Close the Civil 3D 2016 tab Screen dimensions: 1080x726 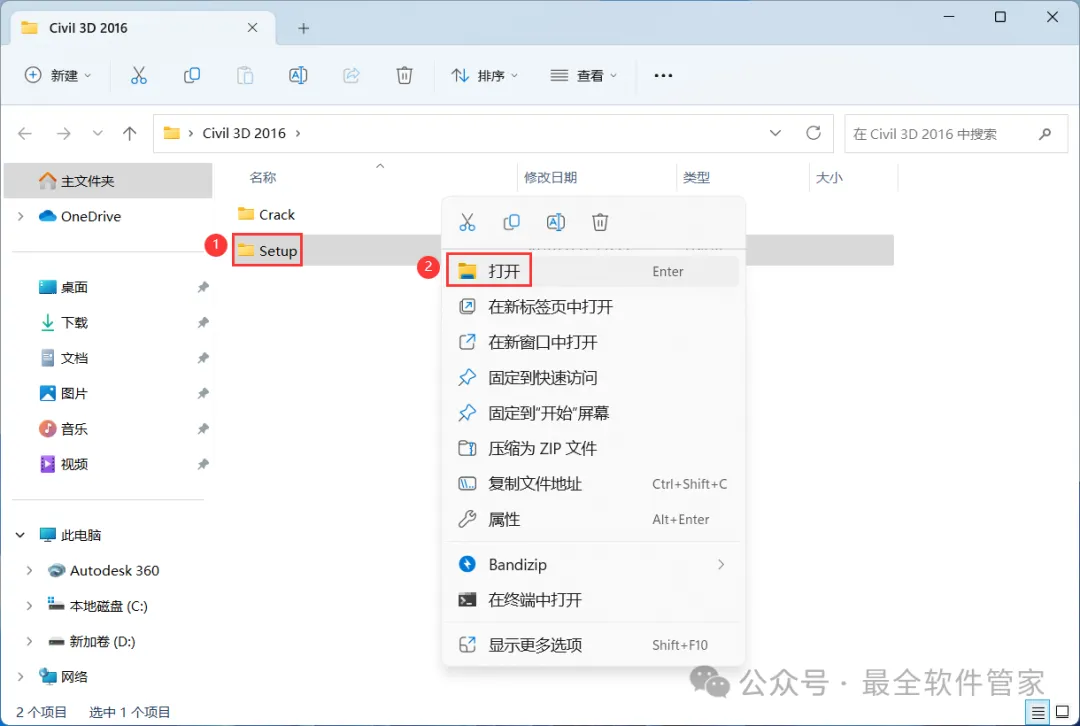[252, 28]
